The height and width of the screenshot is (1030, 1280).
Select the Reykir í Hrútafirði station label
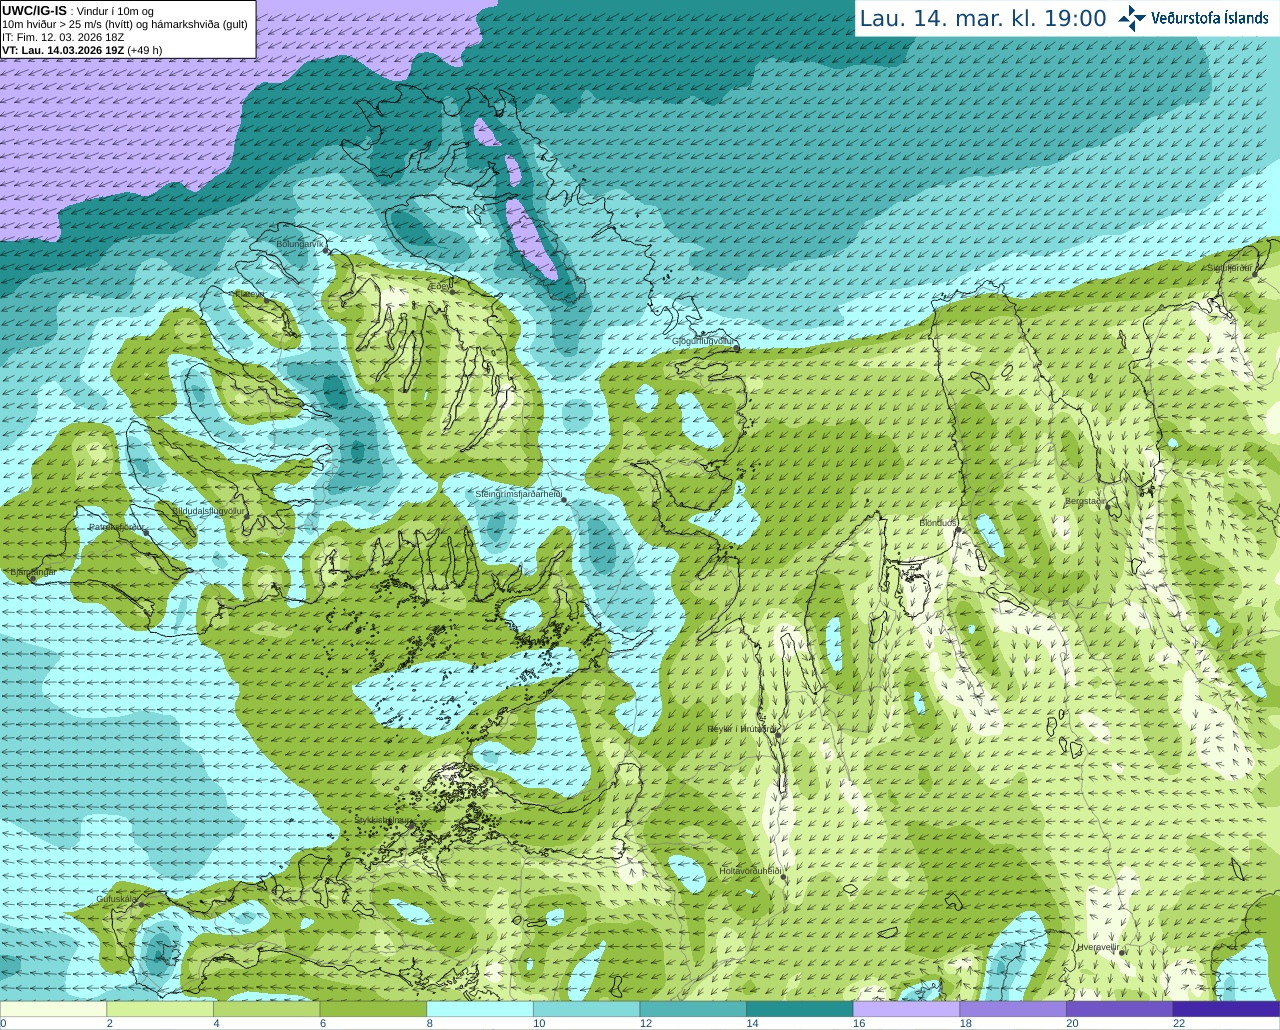pyautogui.click(x=742, y=729)
